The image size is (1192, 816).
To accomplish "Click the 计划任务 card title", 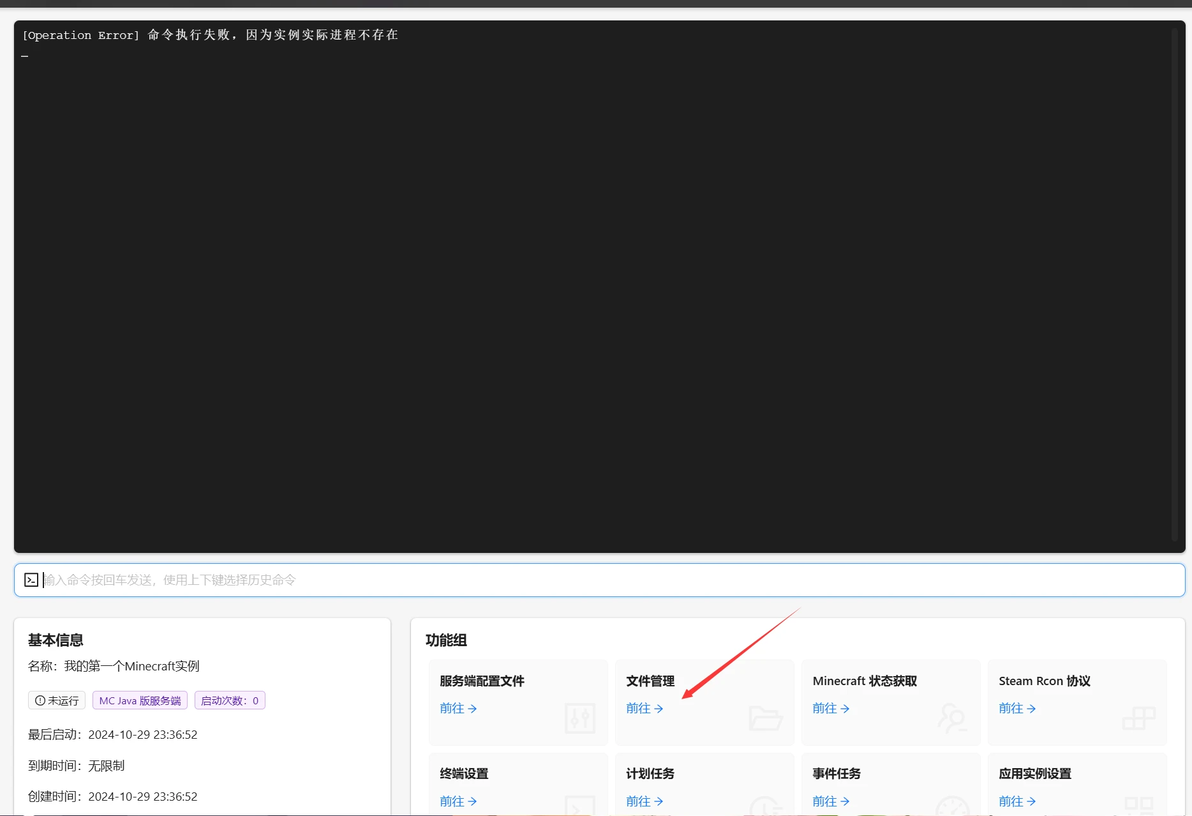I will tap(650, 773).
